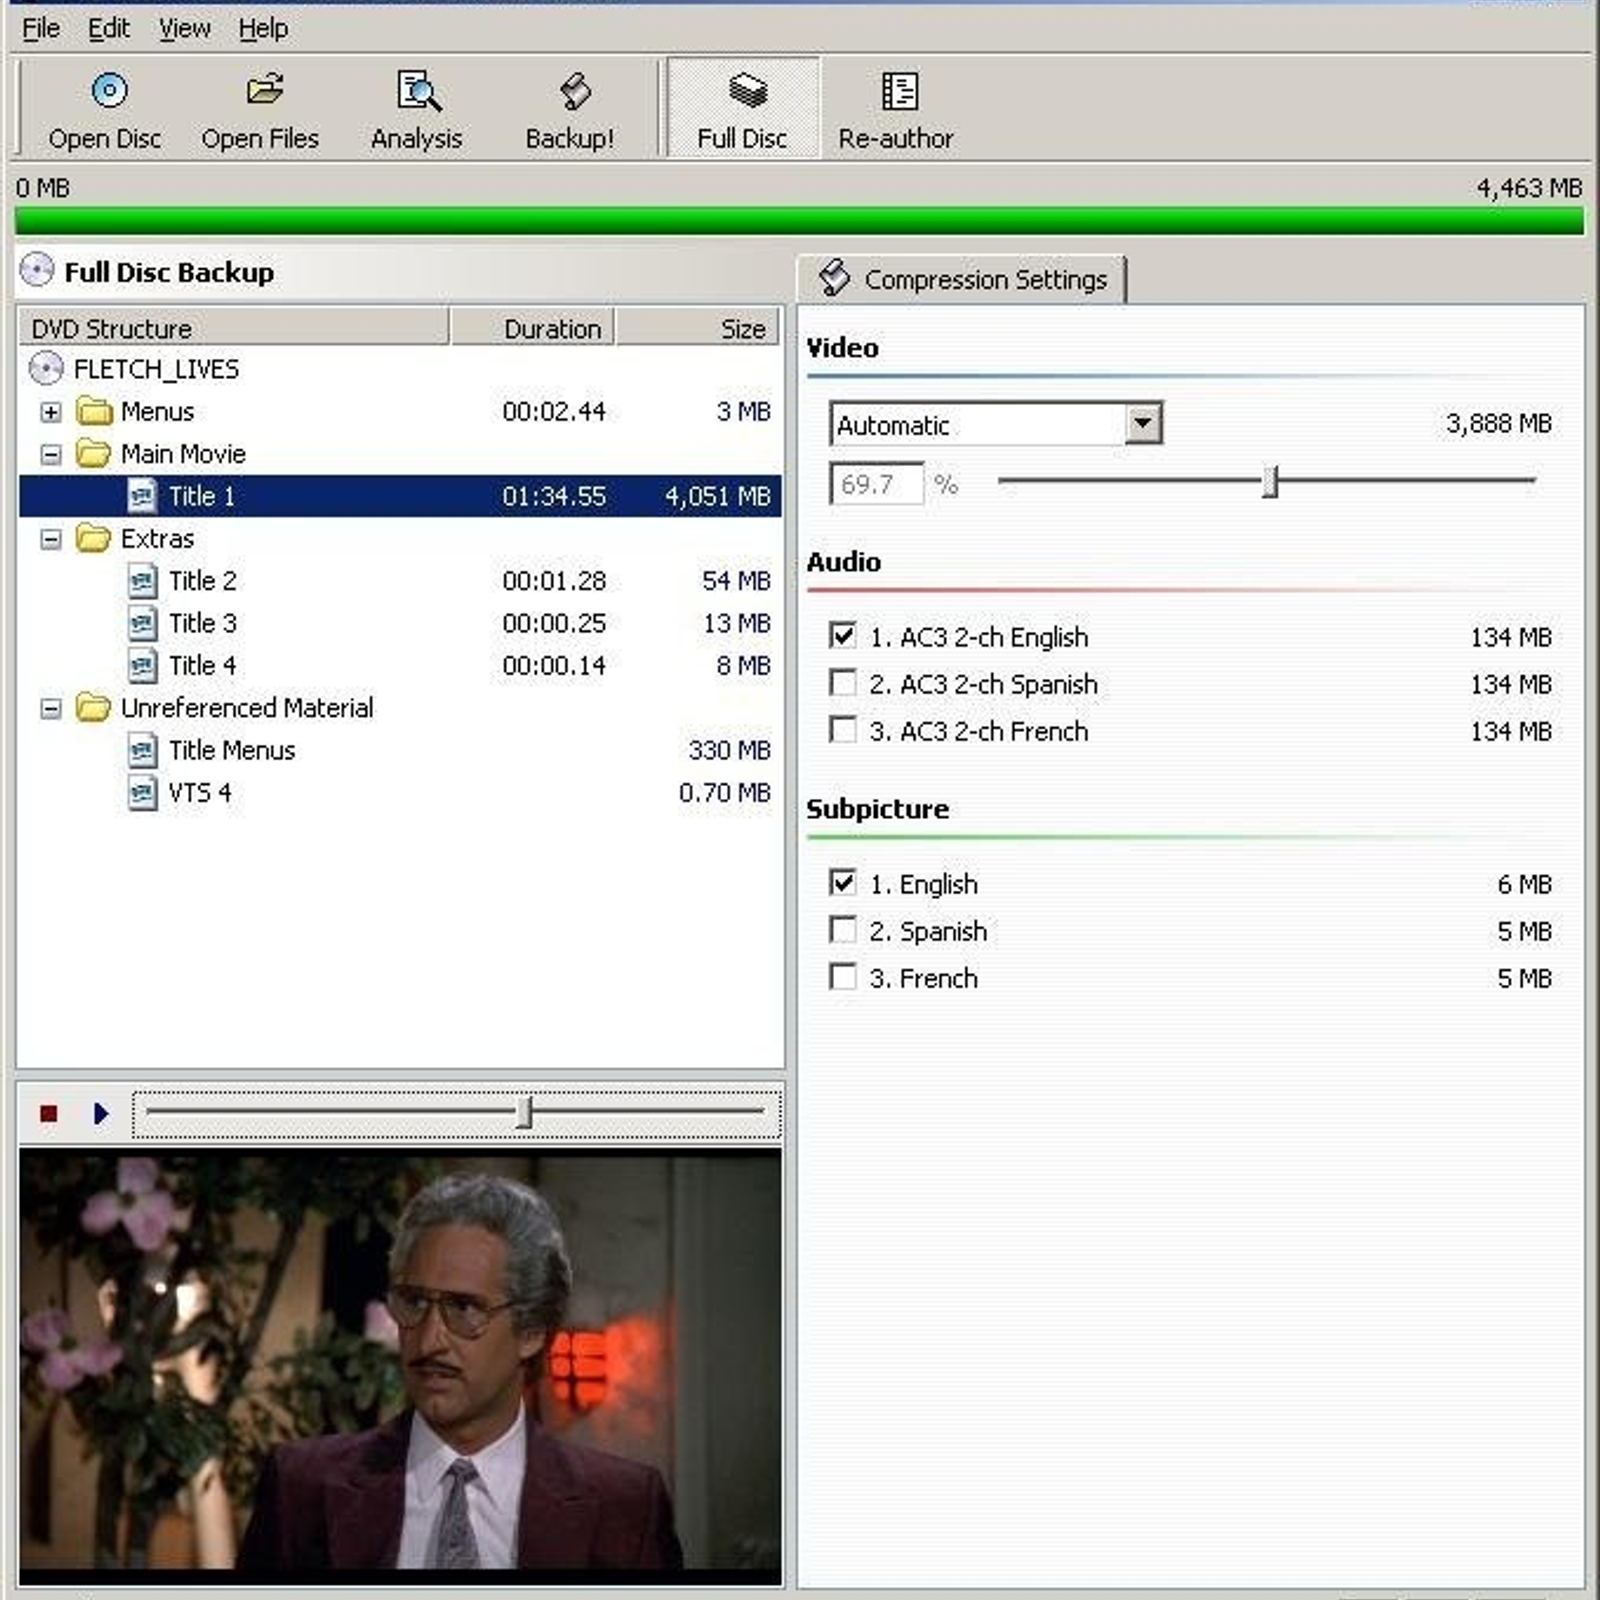Image resolution: width=1600 pixels, height=1600 pixels.
Task: Toggle English subpicture checkbox
Action: tap(843, 882)
